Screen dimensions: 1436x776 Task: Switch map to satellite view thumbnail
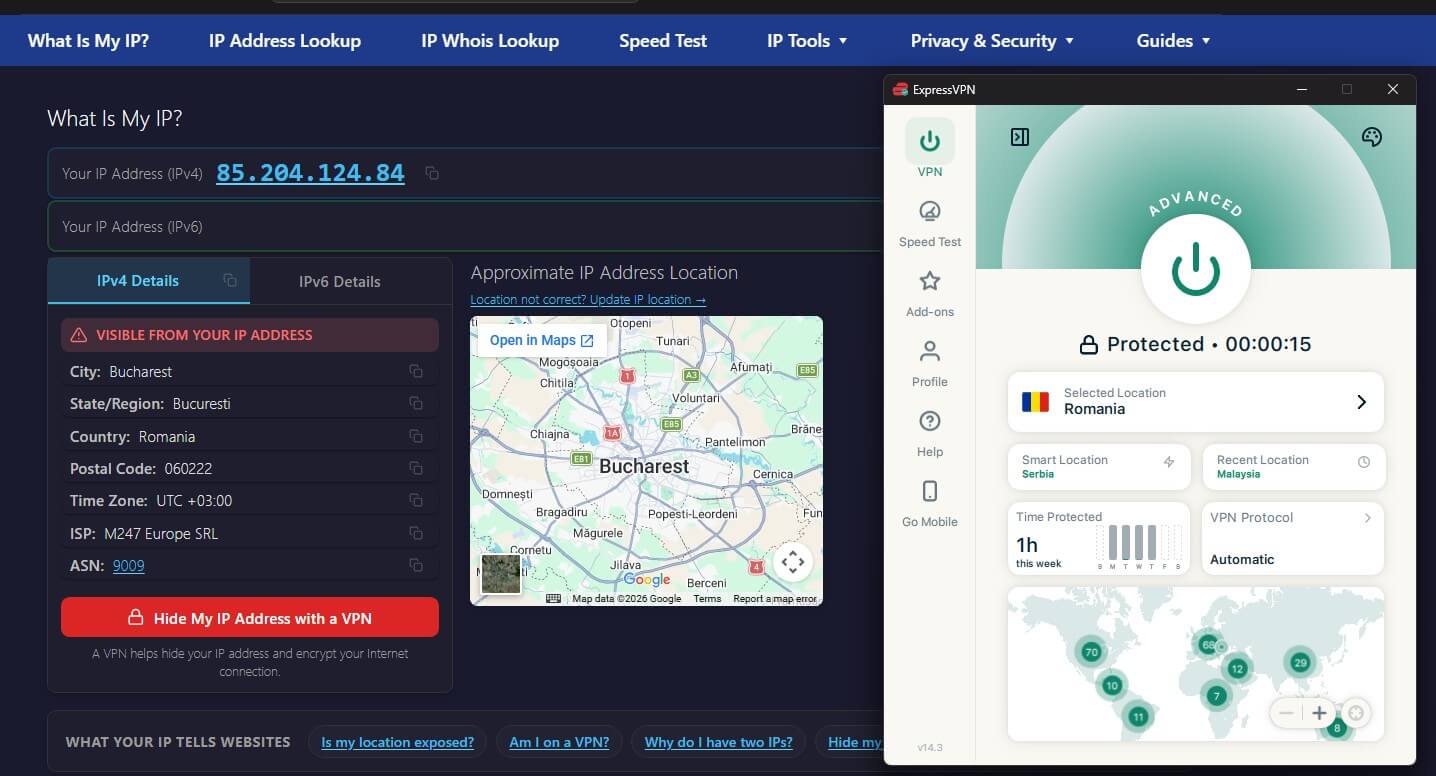(x=501, y=574)
